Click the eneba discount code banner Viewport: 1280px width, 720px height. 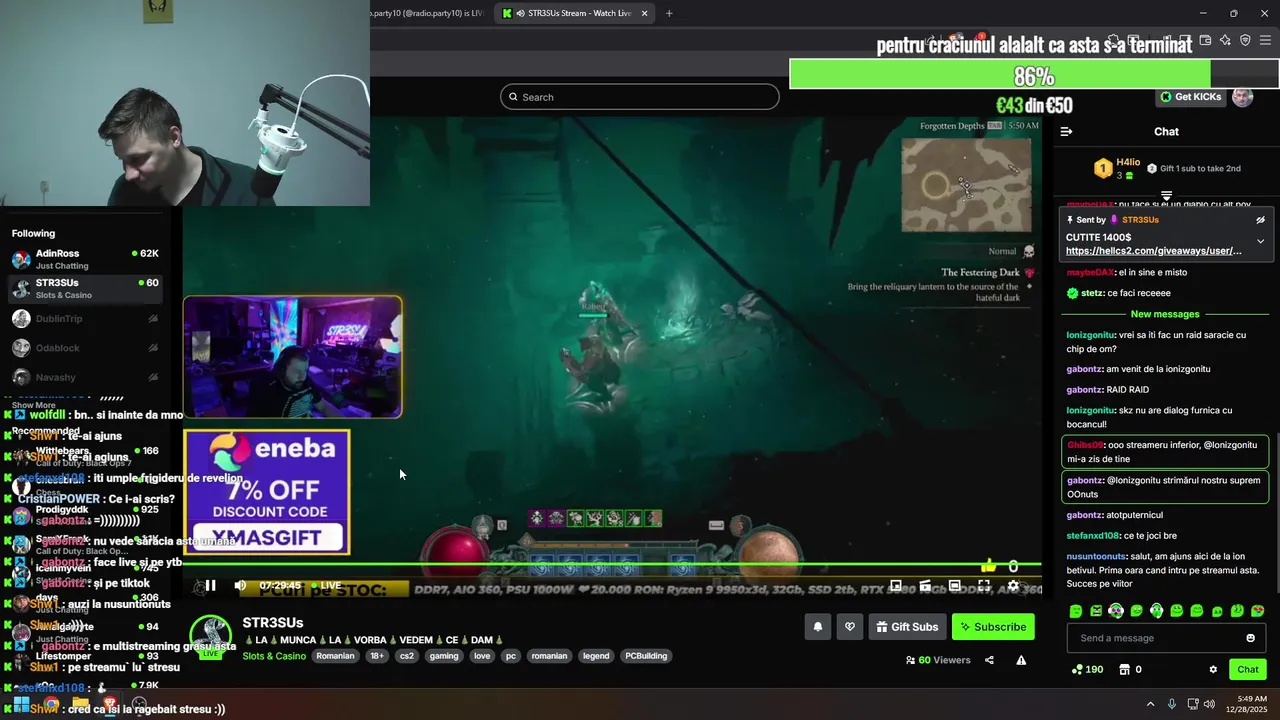[x=267, y=493]
